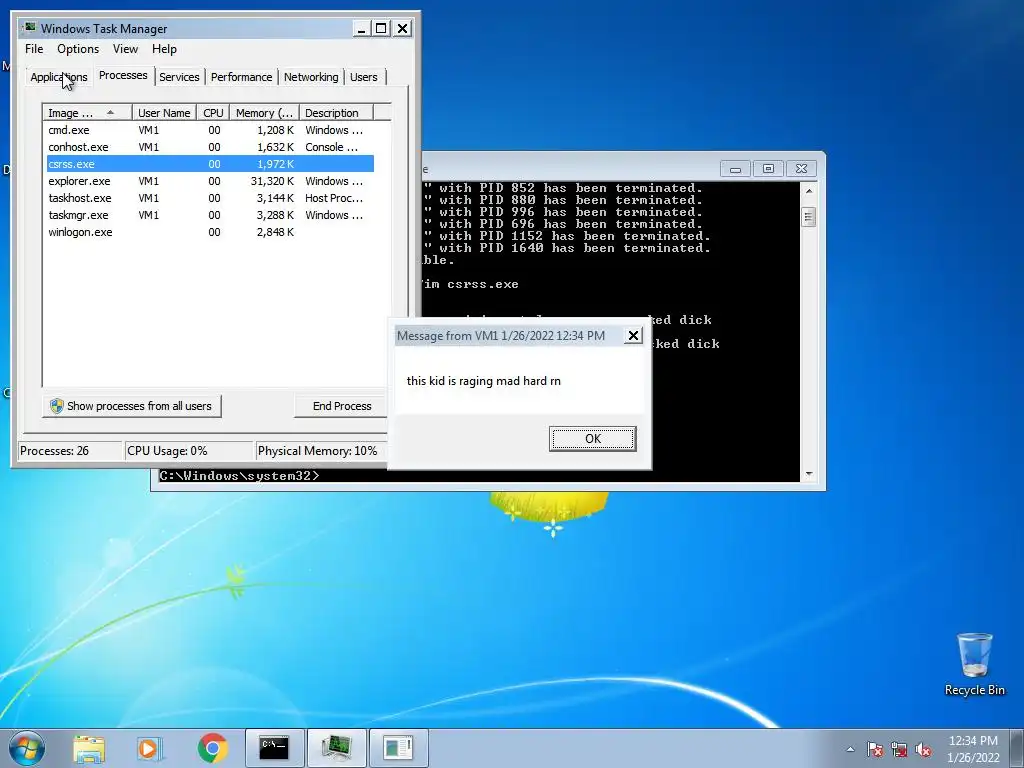Screen dimensions: 1024x768
Task: Open the View menu in Task Manager
Action: coord(125,49)
